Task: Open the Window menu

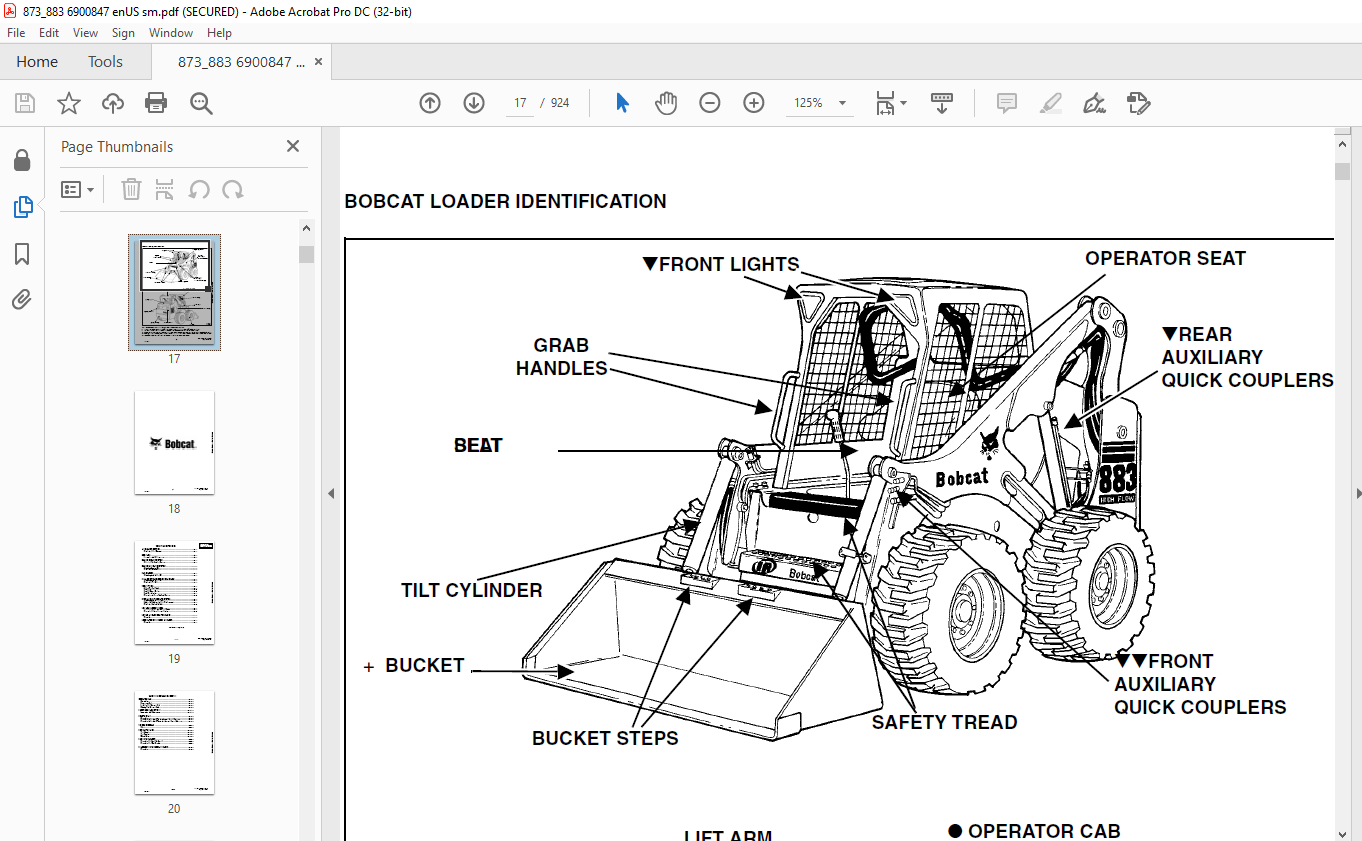Action: coord(171,33)
